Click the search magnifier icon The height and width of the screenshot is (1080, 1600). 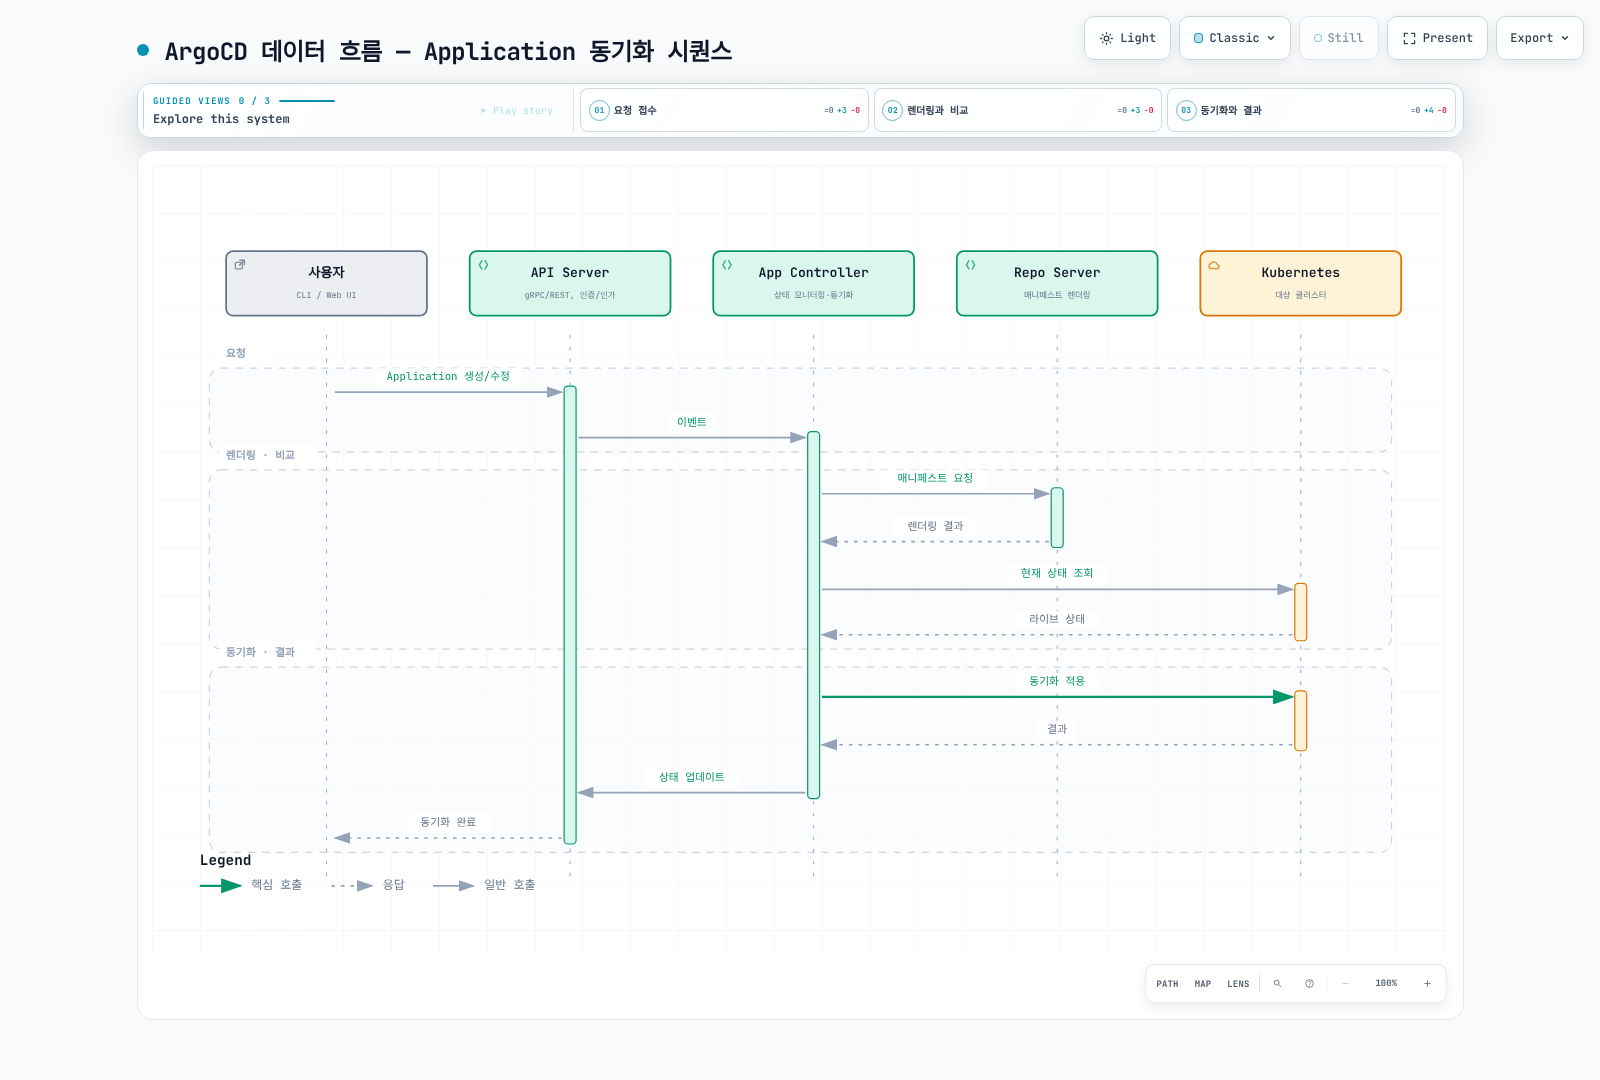(x=1277, y=984)
